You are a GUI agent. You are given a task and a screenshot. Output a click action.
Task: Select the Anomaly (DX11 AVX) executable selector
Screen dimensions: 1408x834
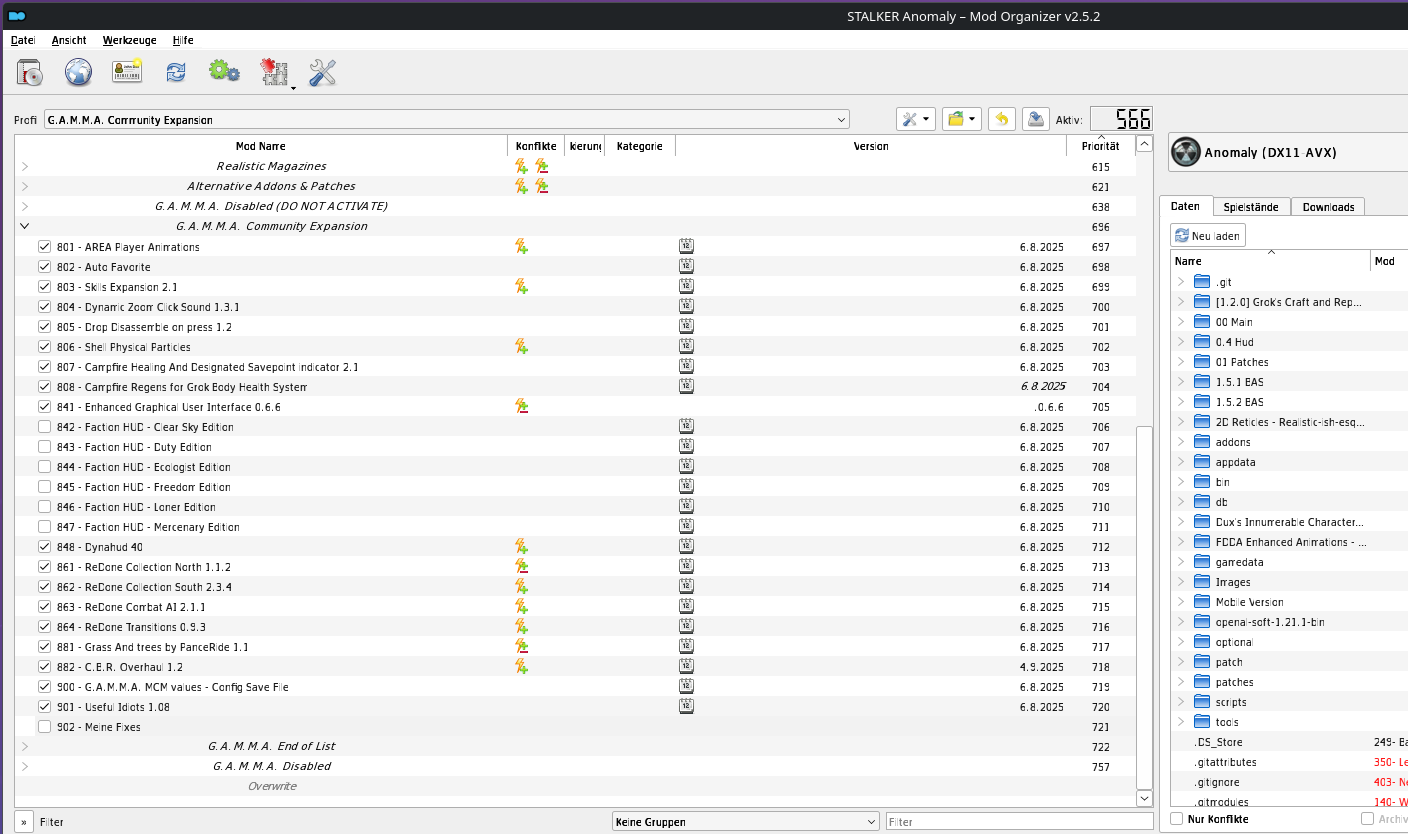coord(1289,152)
